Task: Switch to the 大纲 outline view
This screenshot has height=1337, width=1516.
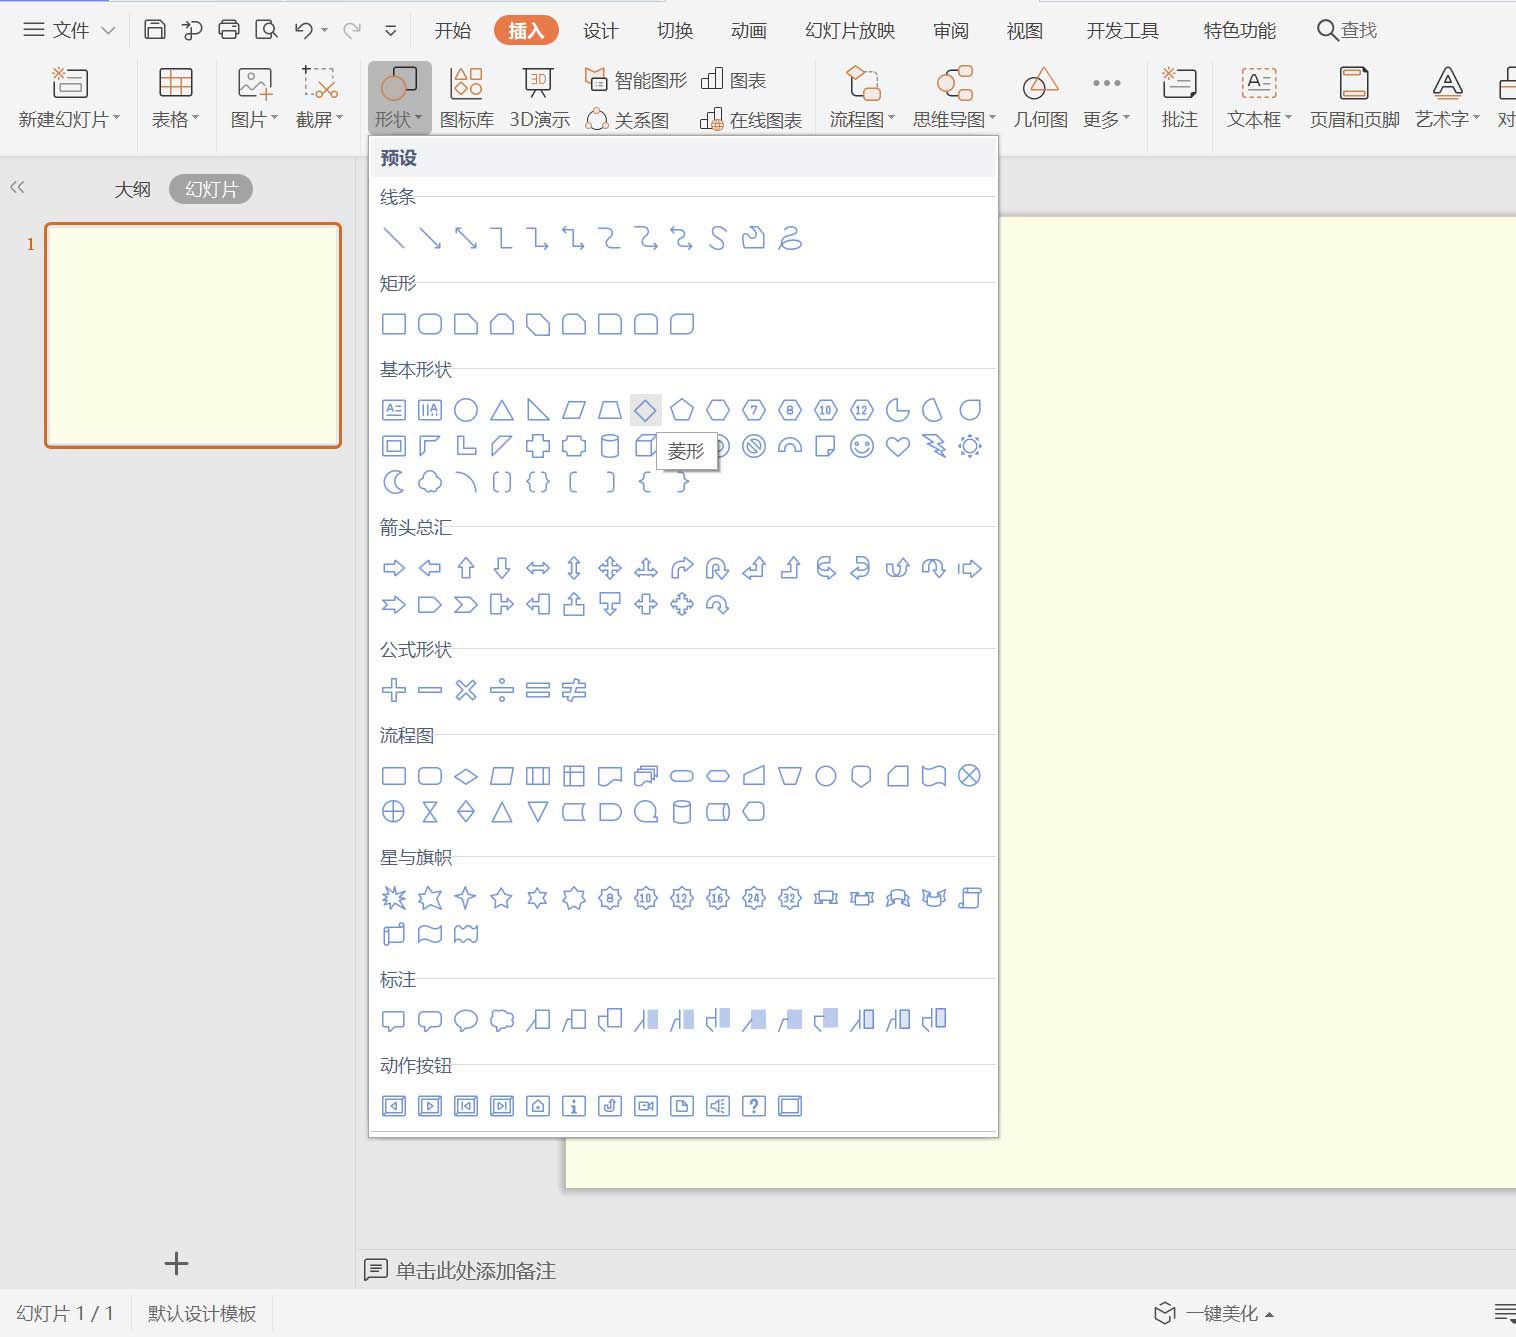Action: click(x=132, y=189)
